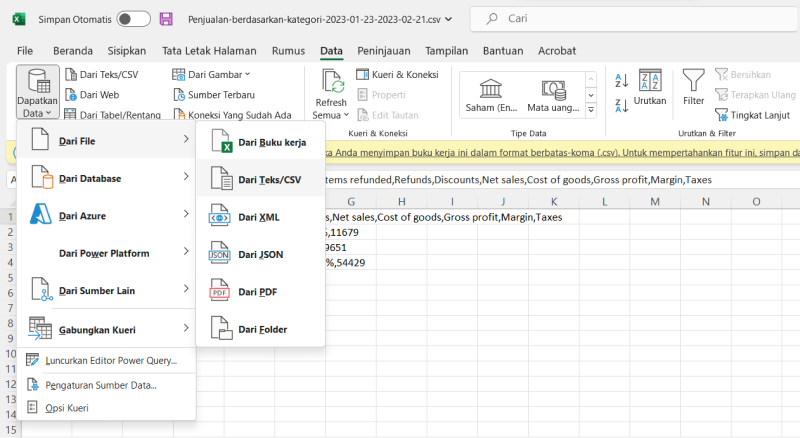800x438 pixels.
Task: Click the Cari search box
Action: tap(634, 19)
